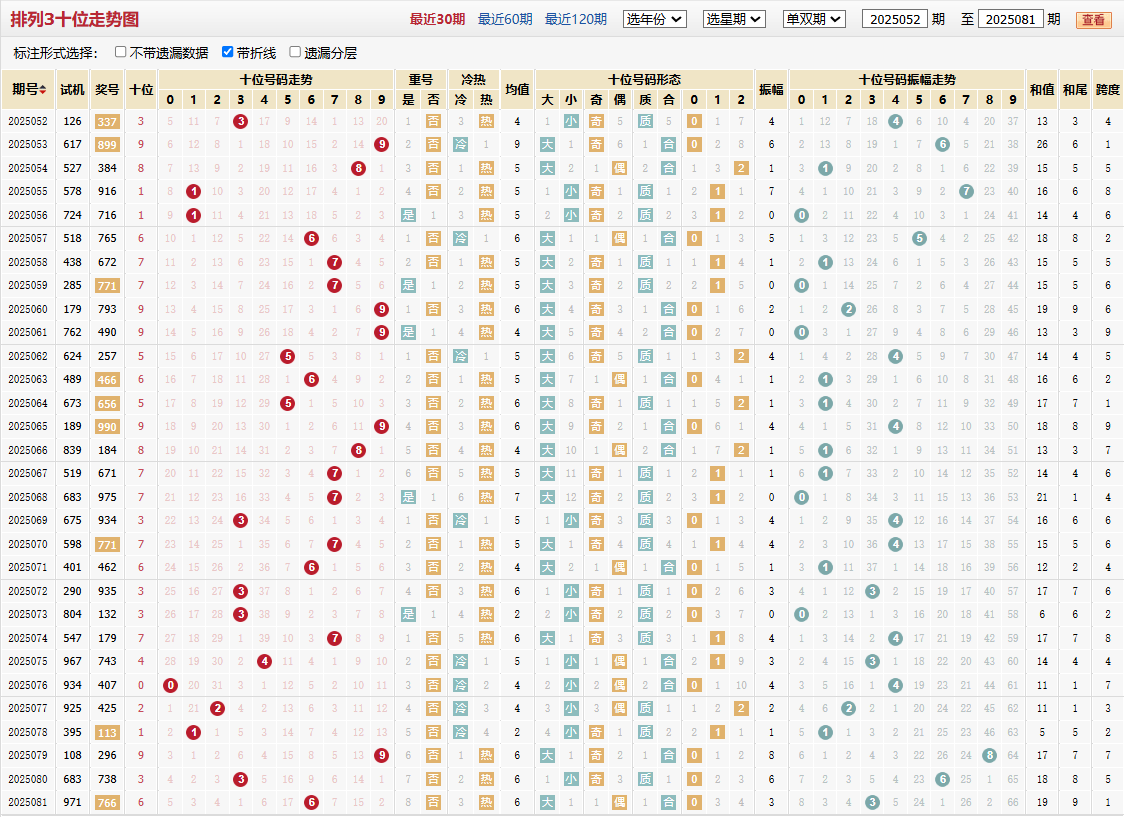Click the 奖号 column header

[107, 90]
